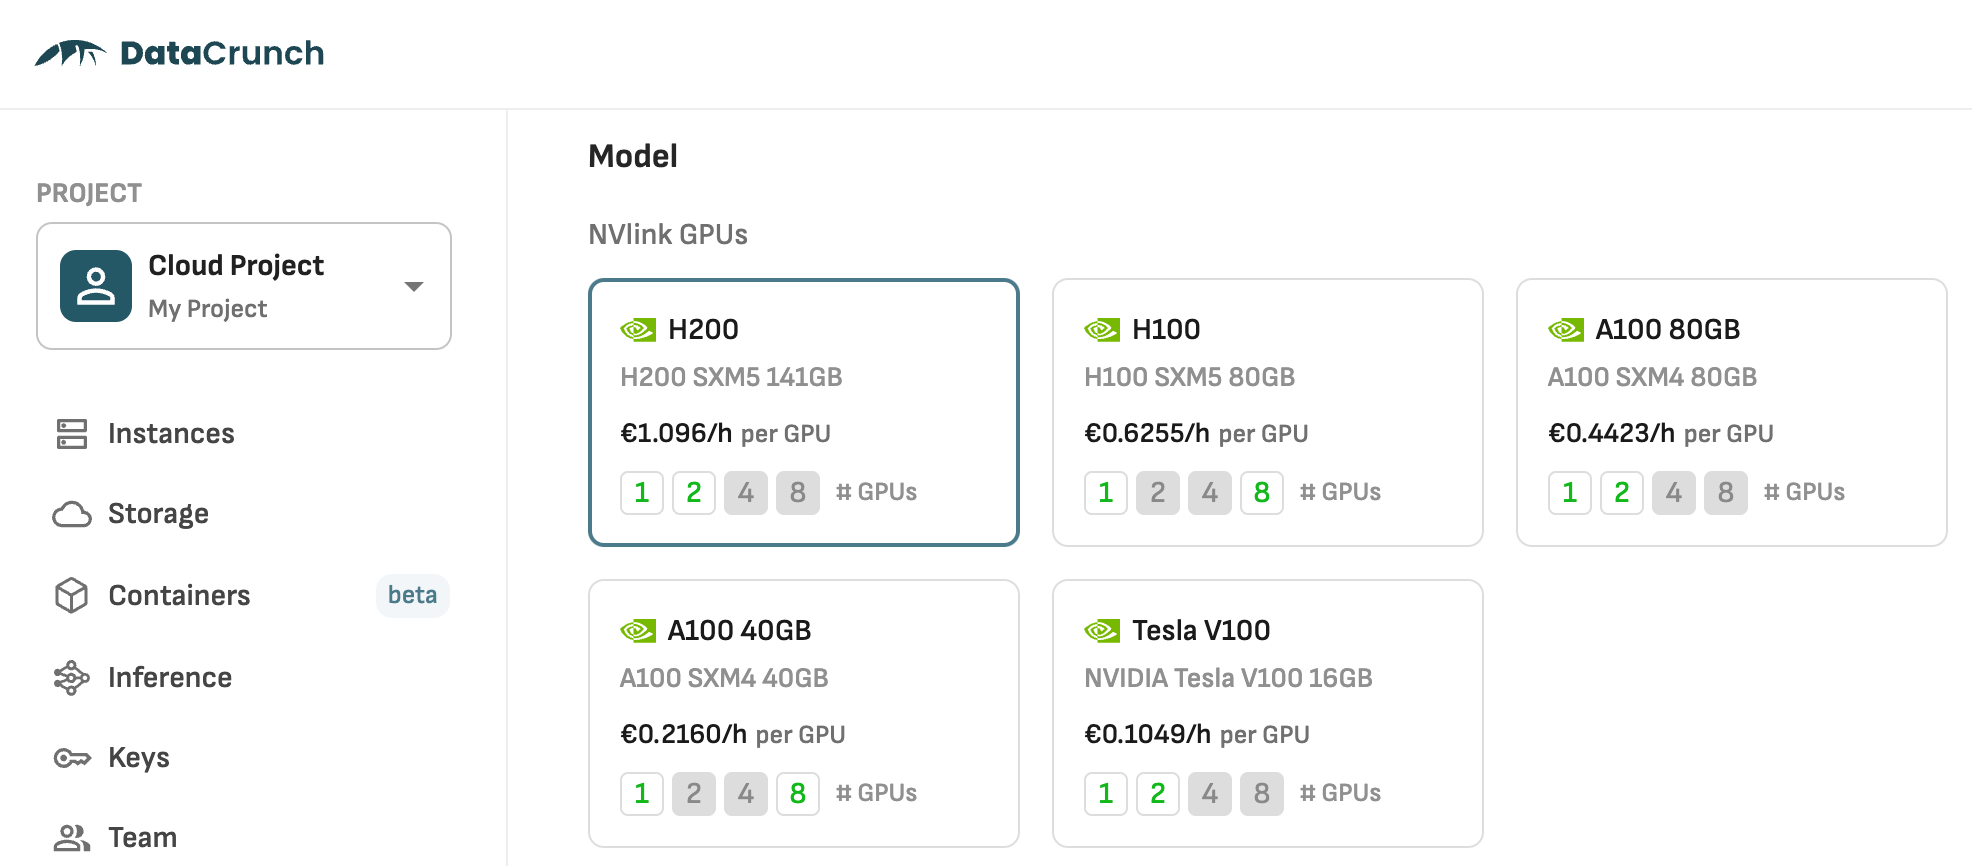Expand the Cloud Project dropdown arrow
Viewport: 1972px width, 866px height.
[x=414, y=287]
